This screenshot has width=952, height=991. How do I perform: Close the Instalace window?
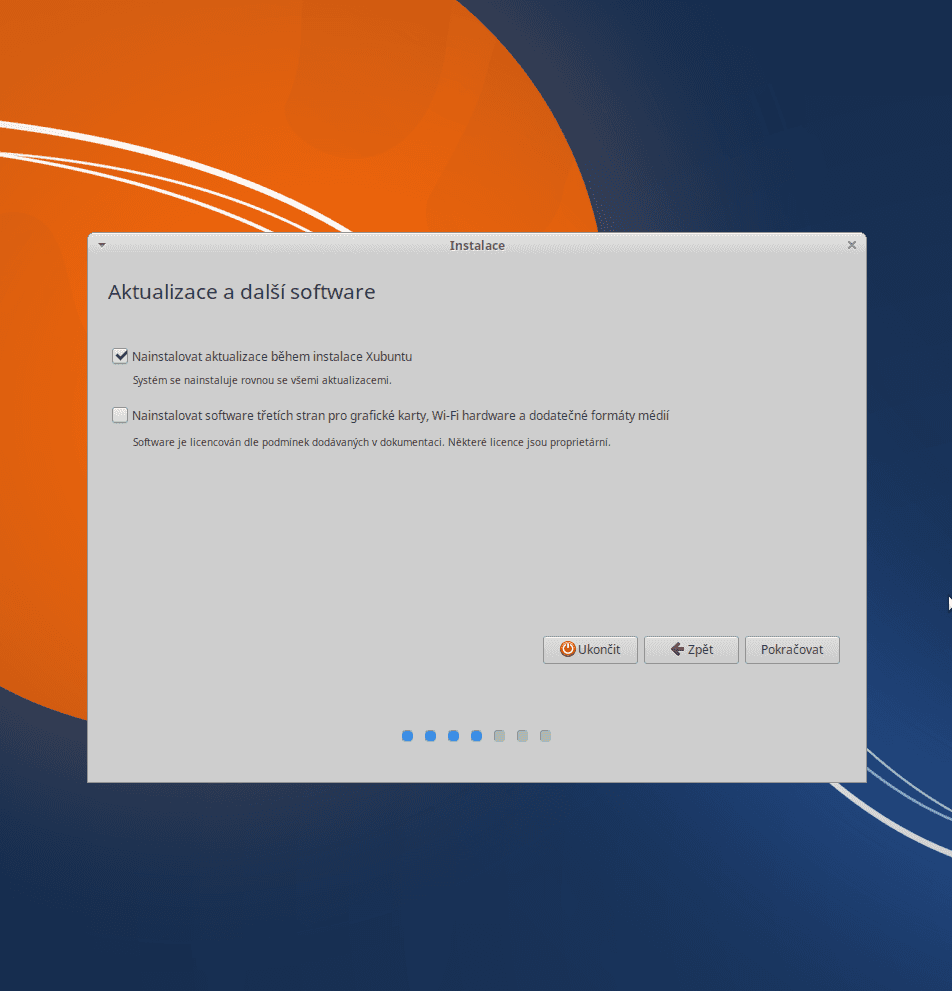pos(852,244)
